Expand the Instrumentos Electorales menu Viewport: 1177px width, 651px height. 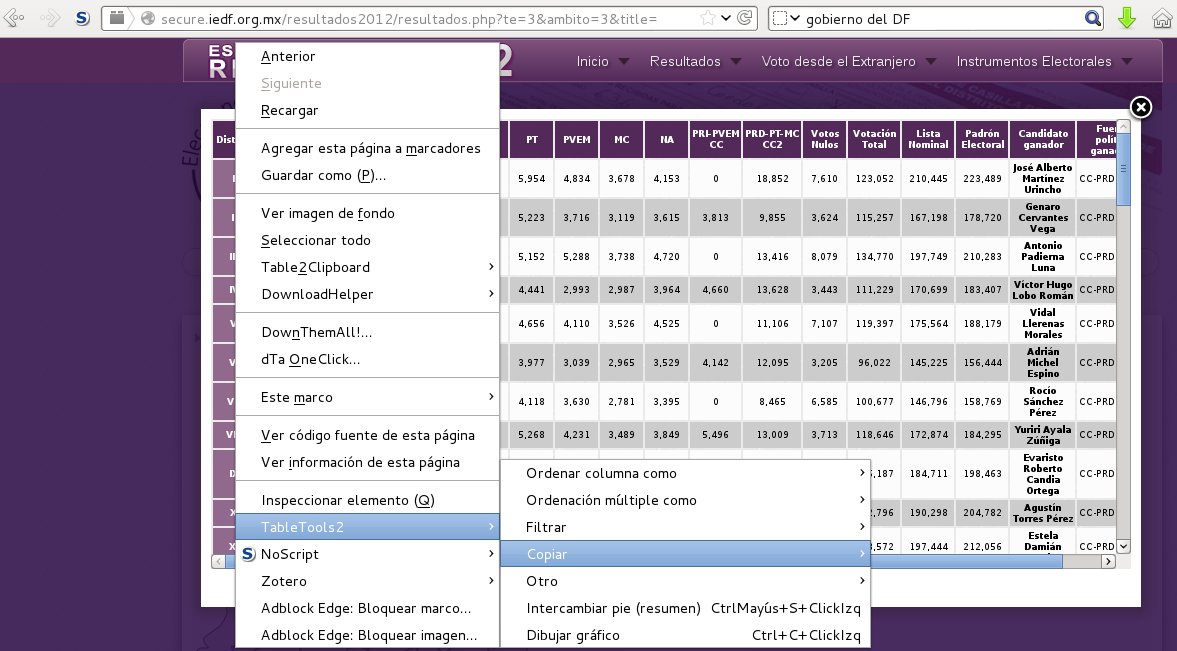coord(1034,62)
